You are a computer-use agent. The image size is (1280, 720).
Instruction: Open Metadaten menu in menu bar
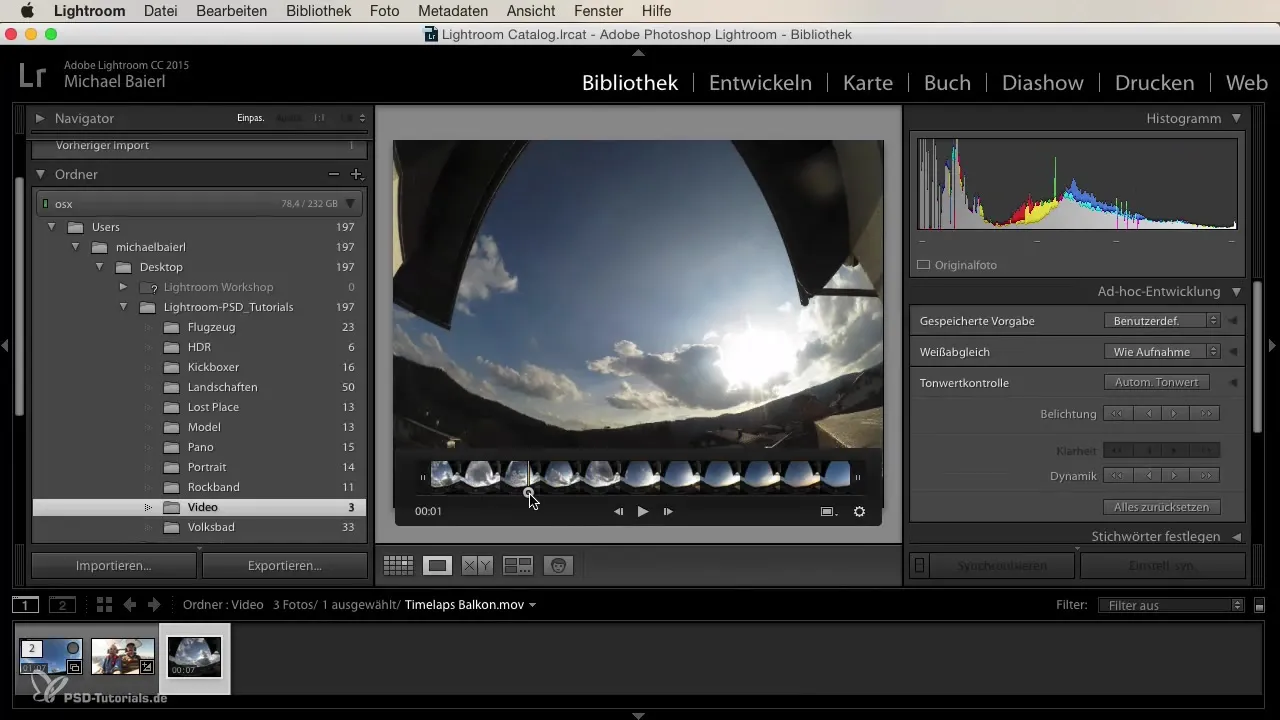(x=454, y=11)
